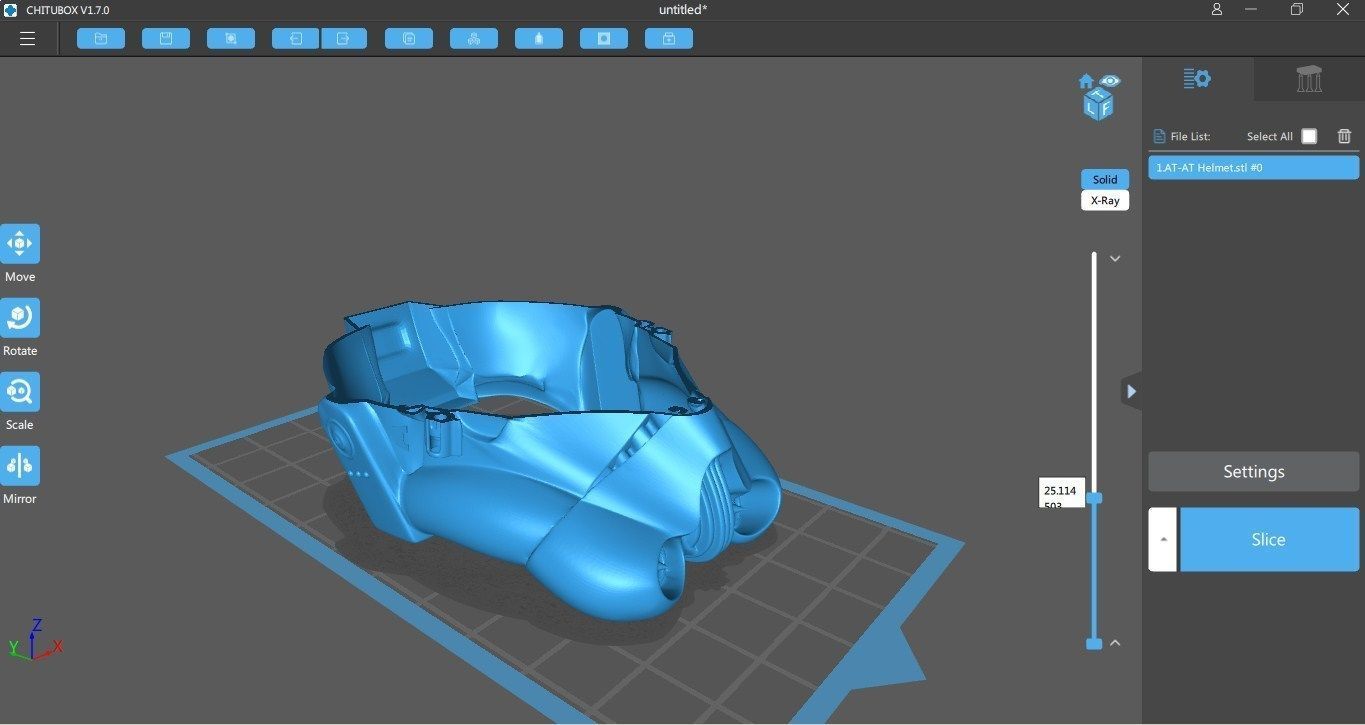
Task: Click the 'File List:' label
Action: pyautogui.click(x=1190, y=136)
